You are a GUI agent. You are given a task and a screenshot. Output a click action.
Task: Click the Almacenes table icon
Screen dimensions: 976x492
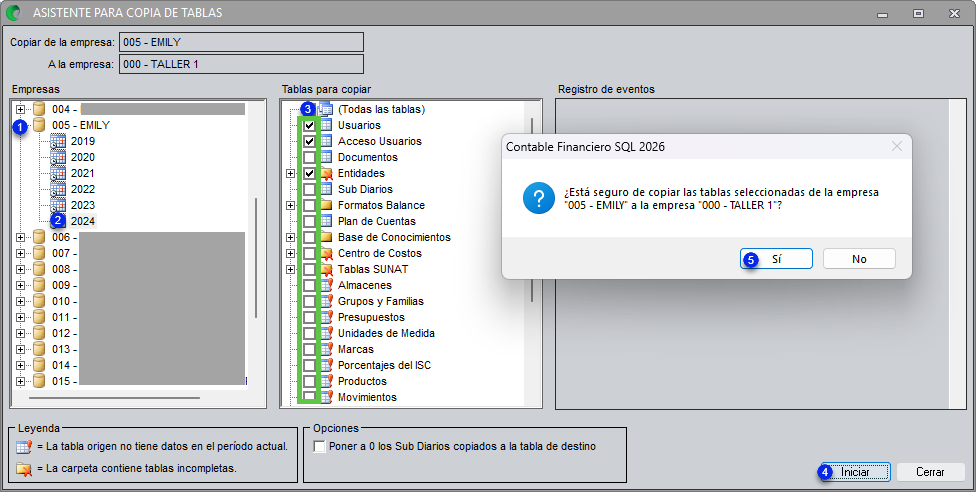tap(326, 285)
